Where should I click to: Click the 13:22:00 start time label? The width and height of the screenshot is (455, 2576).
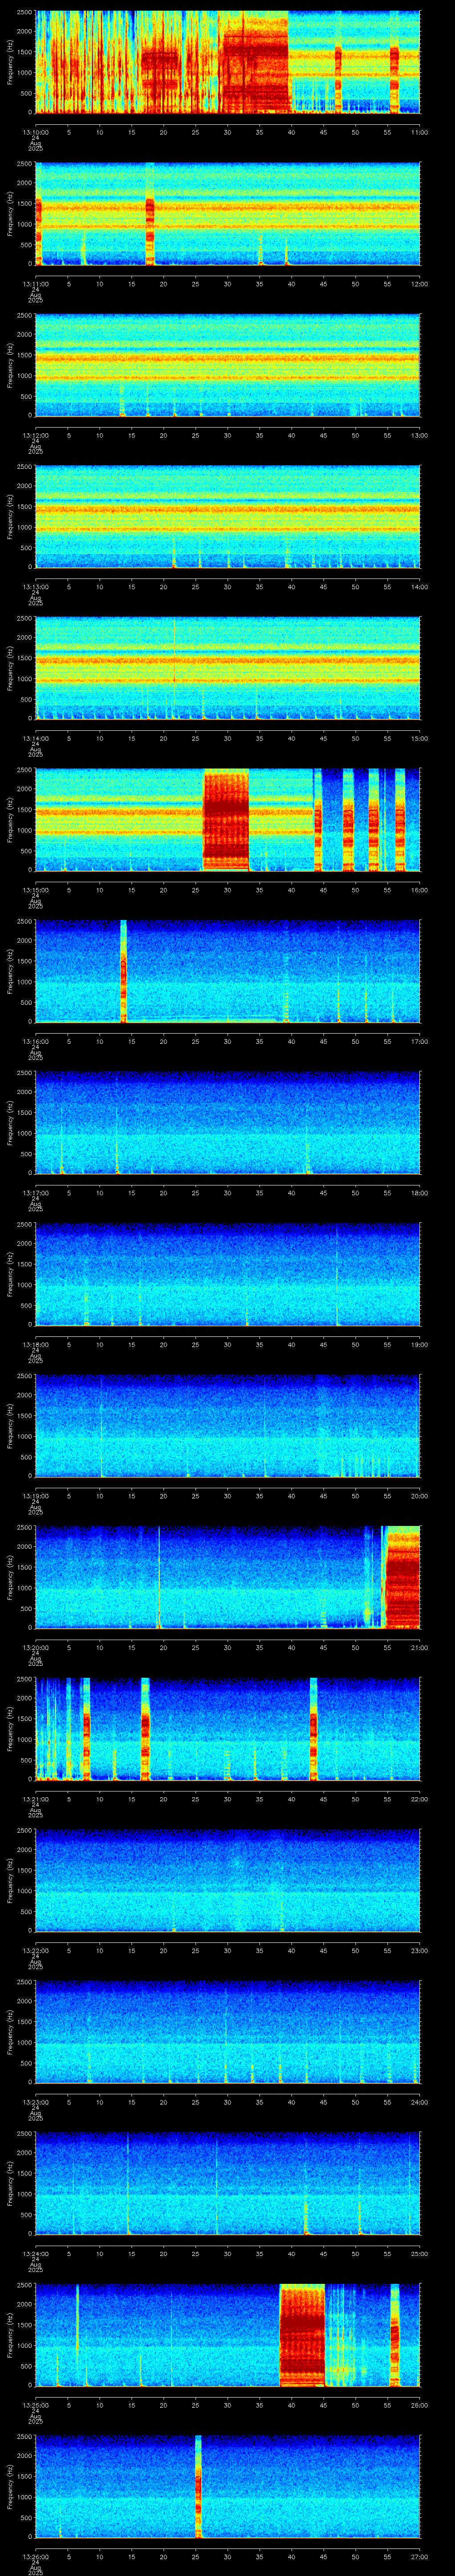[x=35, y=1950]
